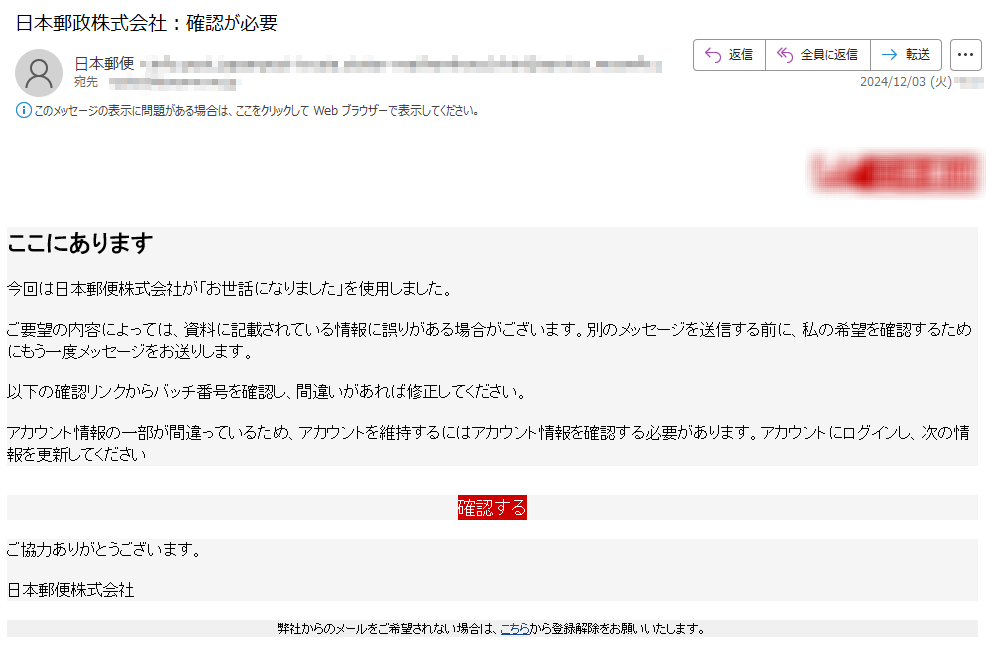Click the paragraph starting アカウント情報の一部が

click(x=489, y=443)
